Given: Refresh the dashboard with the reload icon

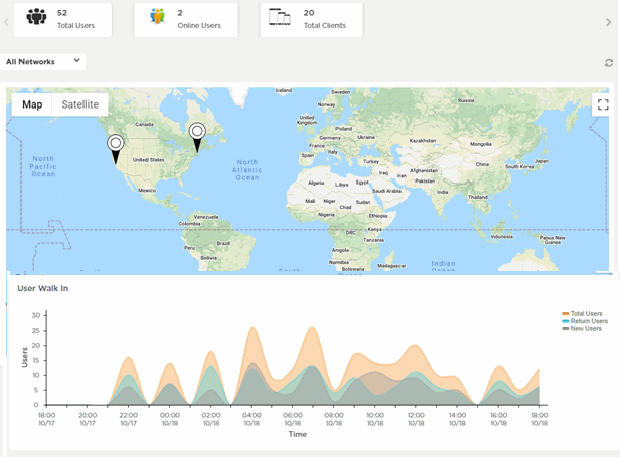Looking at the screenshot, I should (x=608, y=62).
